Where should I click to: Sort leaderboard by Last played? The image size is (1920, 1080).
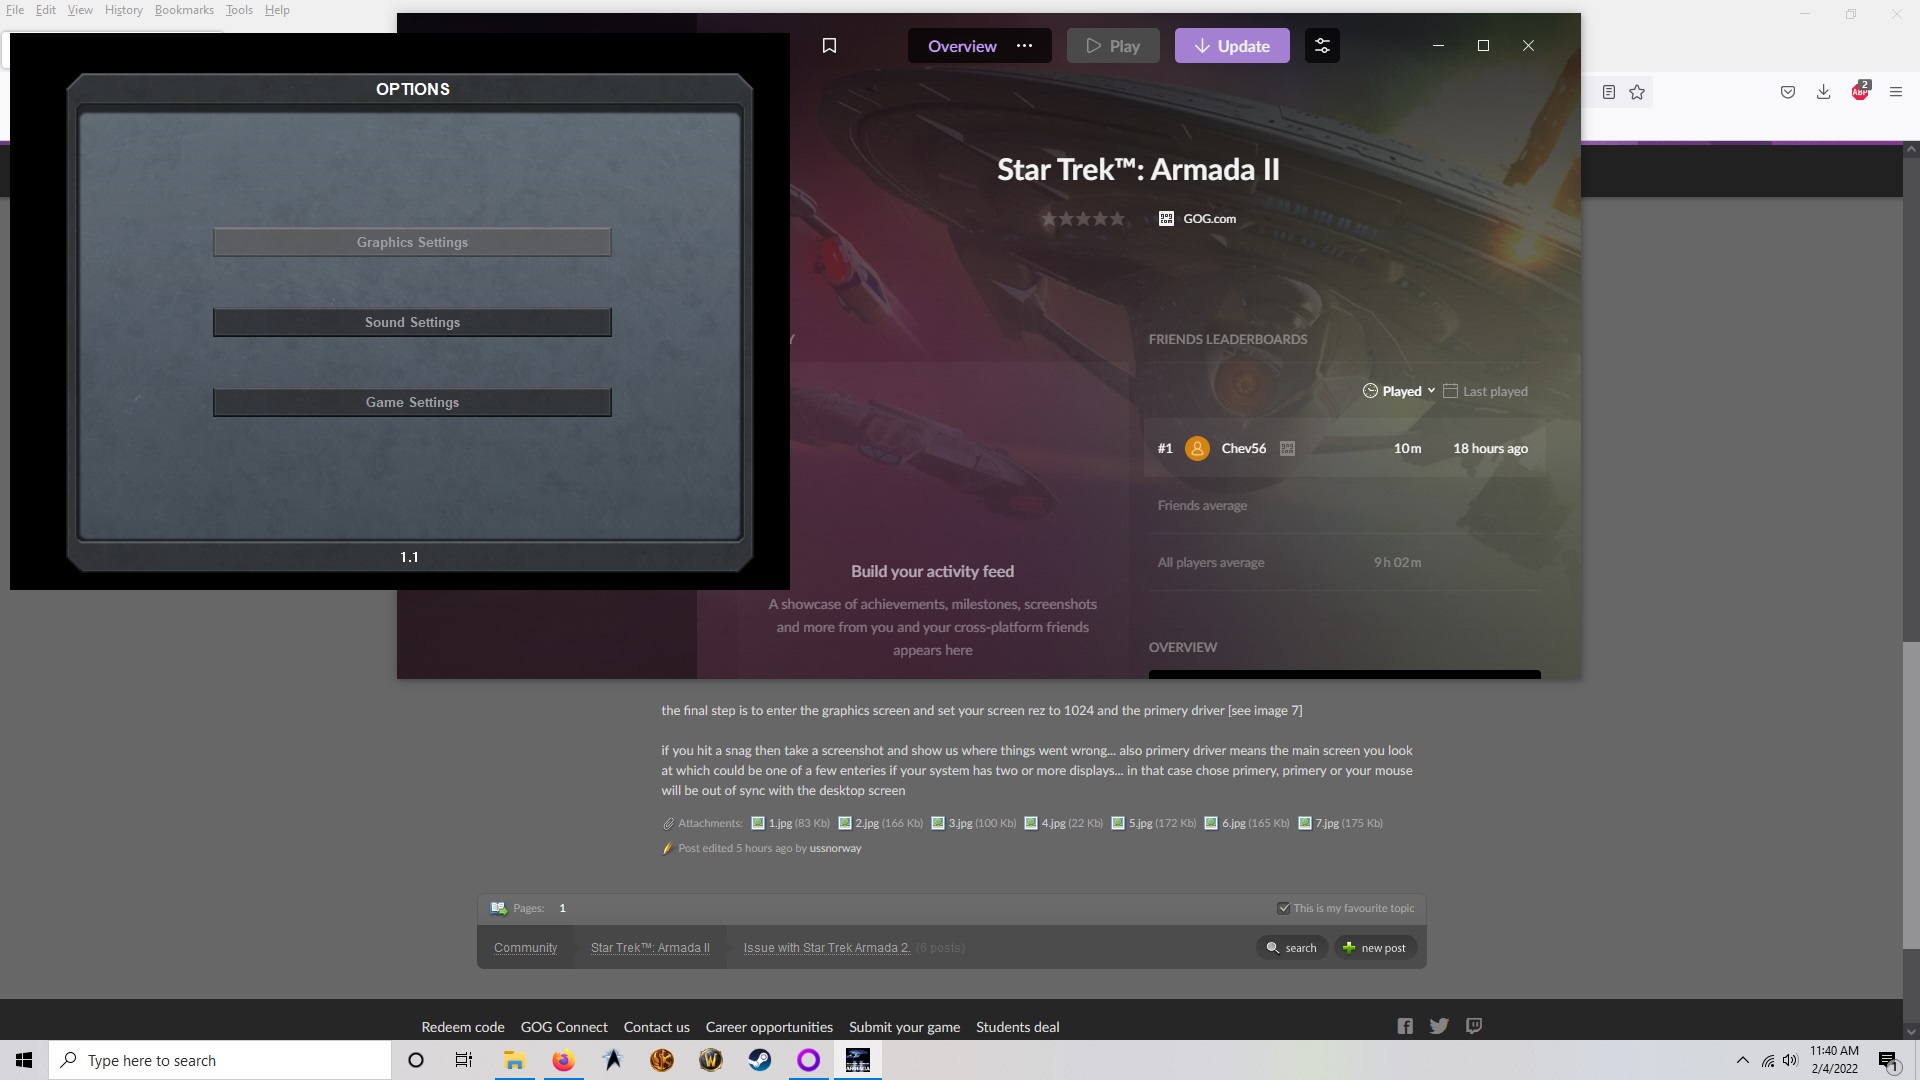coord(1485,391)
